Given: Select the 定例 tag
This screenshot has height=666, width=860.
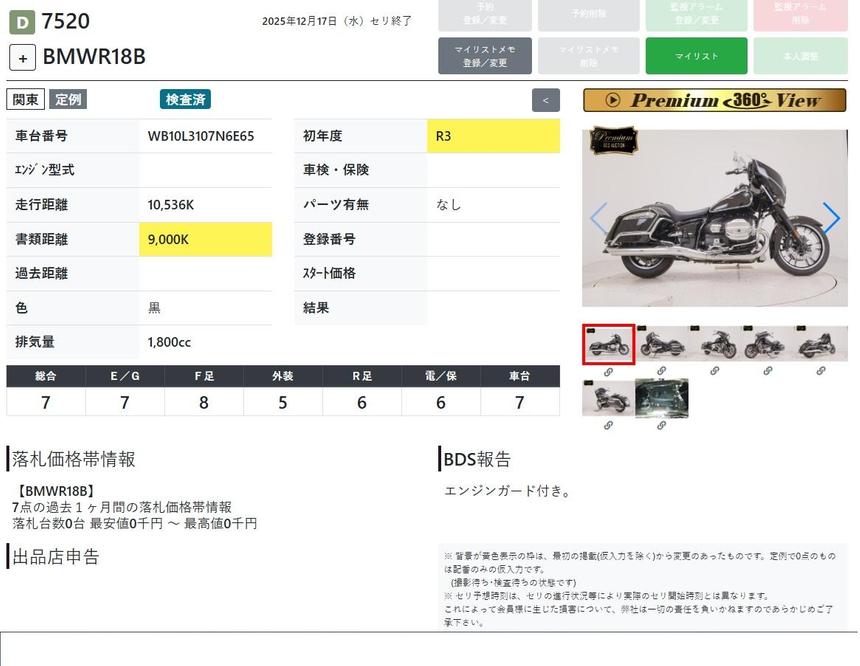Looking at the screenshot, I should [68, 99].
